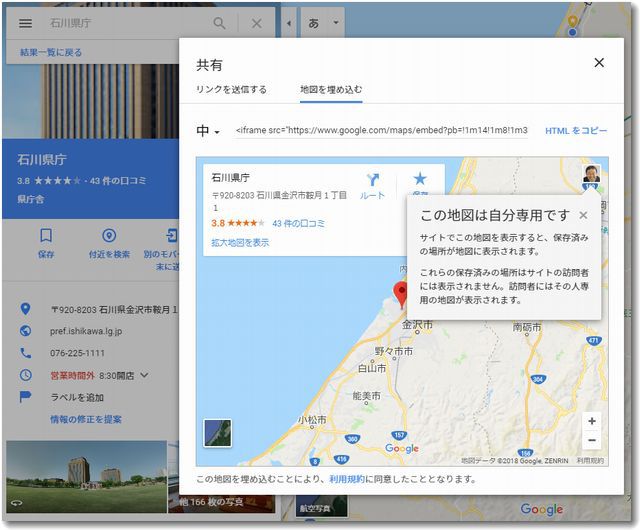
Task: Click the search magnifier icon
Action: click(219, 23)
